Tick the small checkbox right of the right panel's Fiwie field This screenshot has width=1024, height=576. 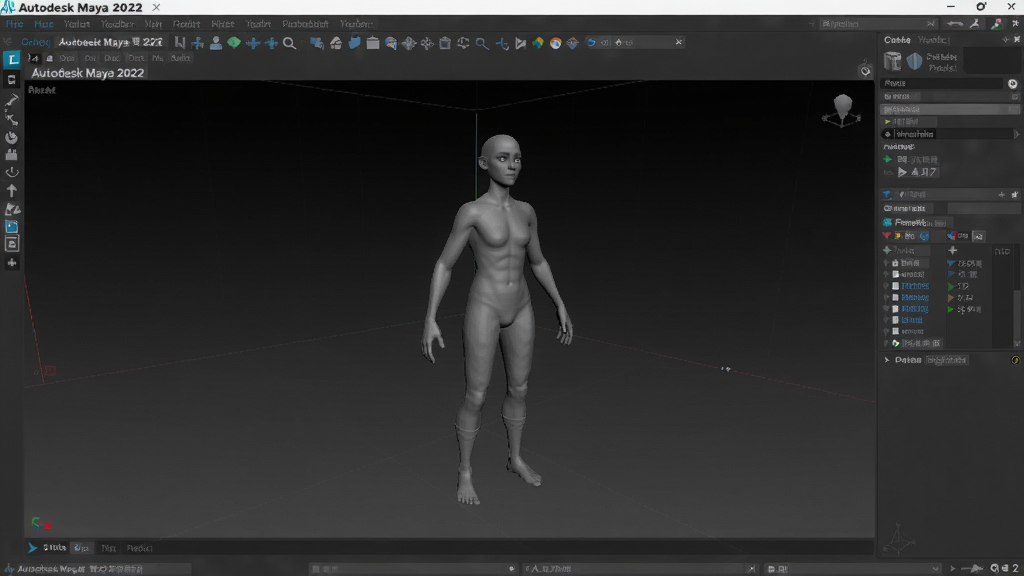[1015, 97]
